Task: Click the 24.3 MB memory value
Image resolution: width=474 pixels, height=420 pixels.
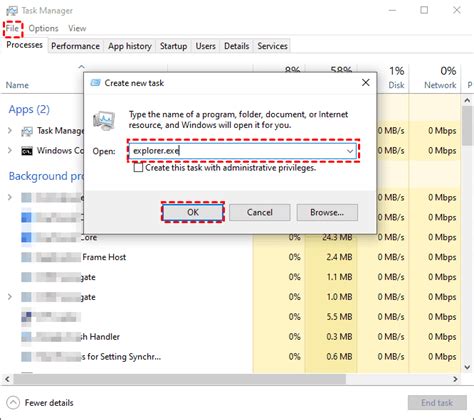Action: point(337,237)
